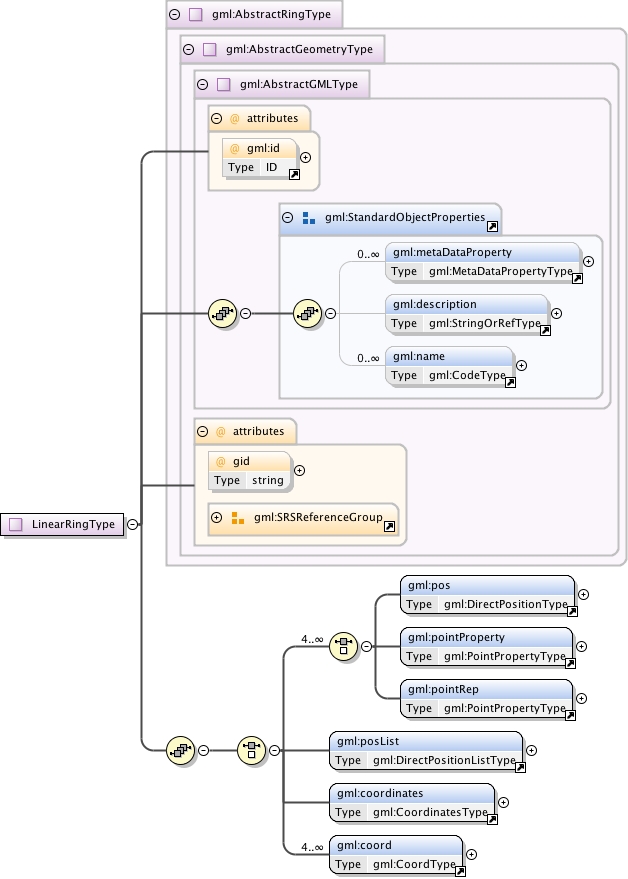Screen dimensions: 628x879
Task: Click the gml:id attribute's ID type value
Action: (271, 167)
